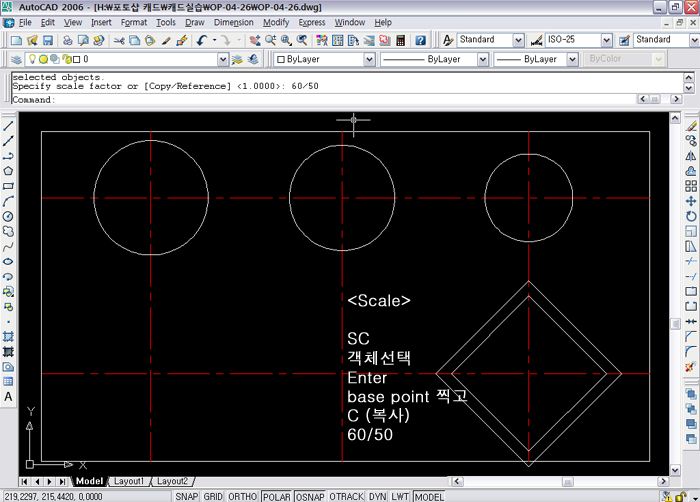Click the Erase modify tool
700x502 pixels.
[691, 126]
